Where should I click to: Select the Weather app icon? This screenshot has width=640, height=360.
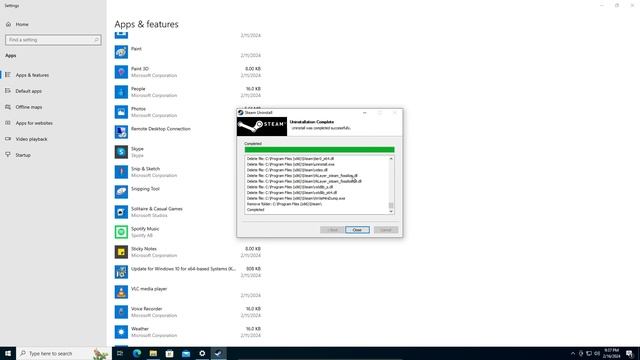(x=121, y=332)
